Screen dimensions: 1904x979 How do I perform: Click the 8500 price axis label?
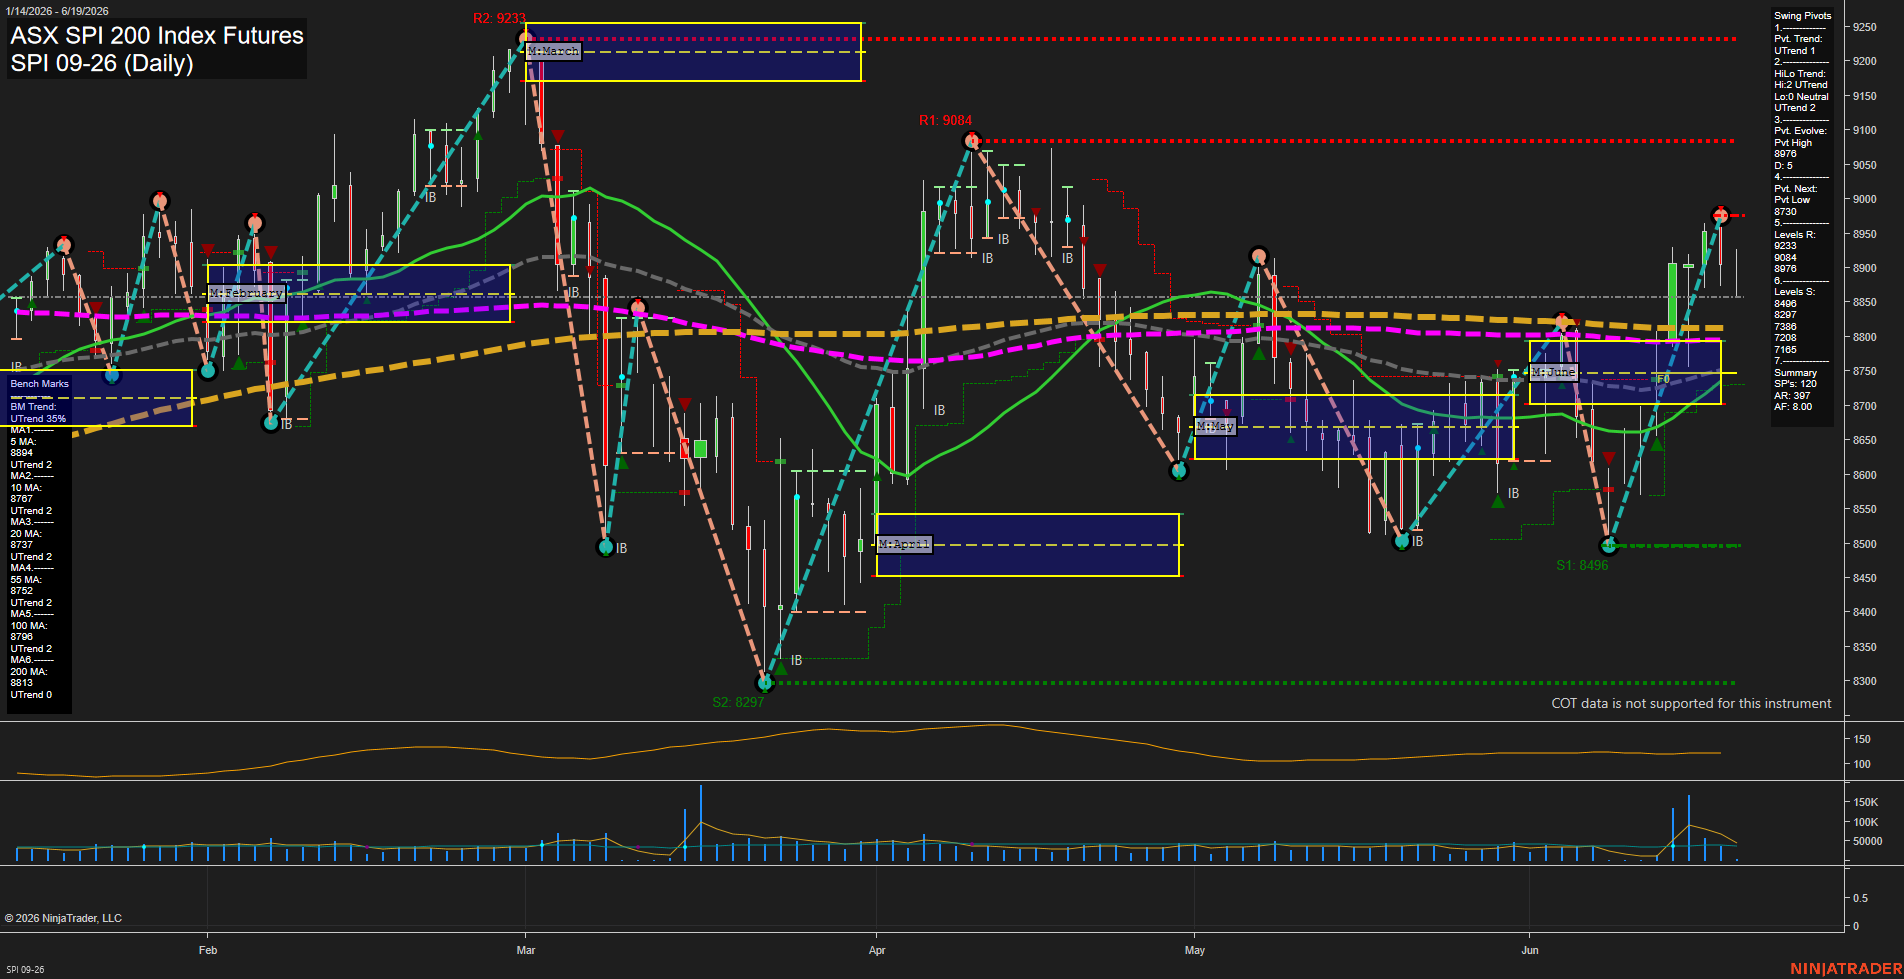(1864, 544)
